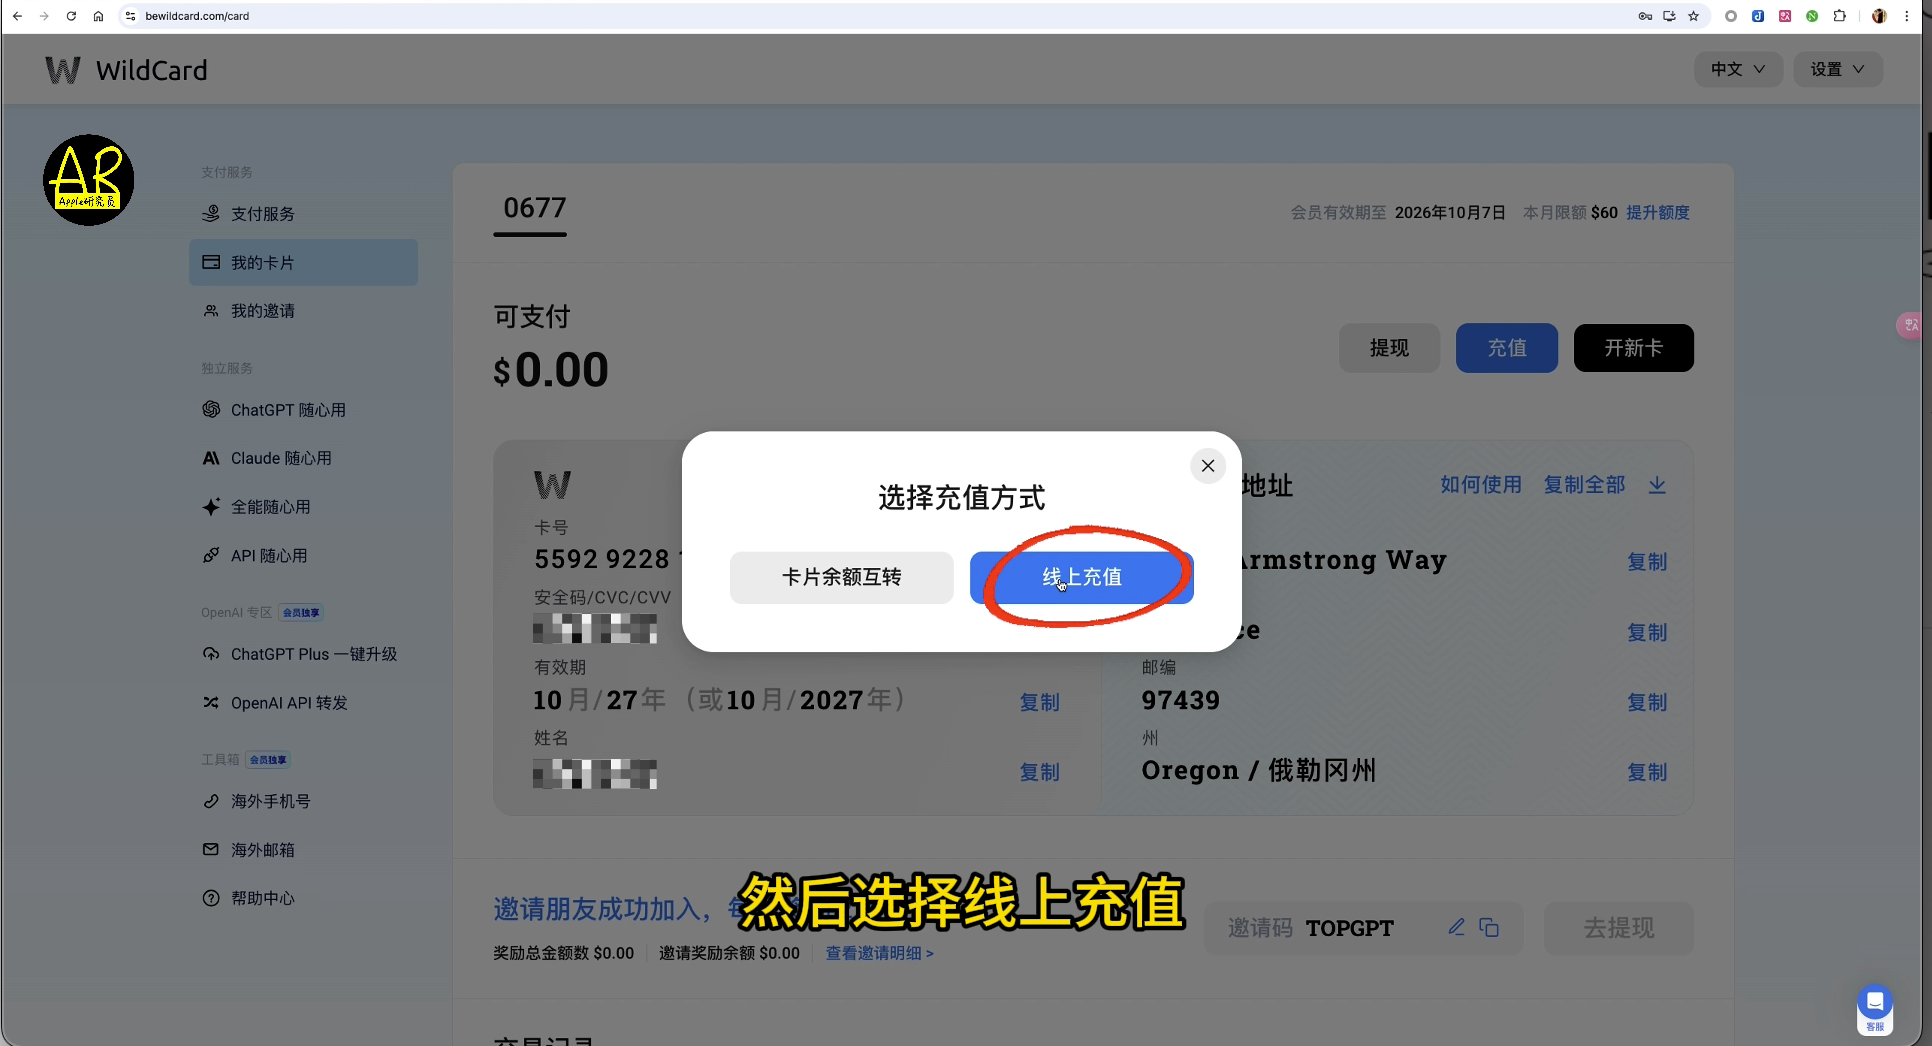Close the 选择充值方式 dialog
The image size is (1932, 1046).
tap(1208, 466)
